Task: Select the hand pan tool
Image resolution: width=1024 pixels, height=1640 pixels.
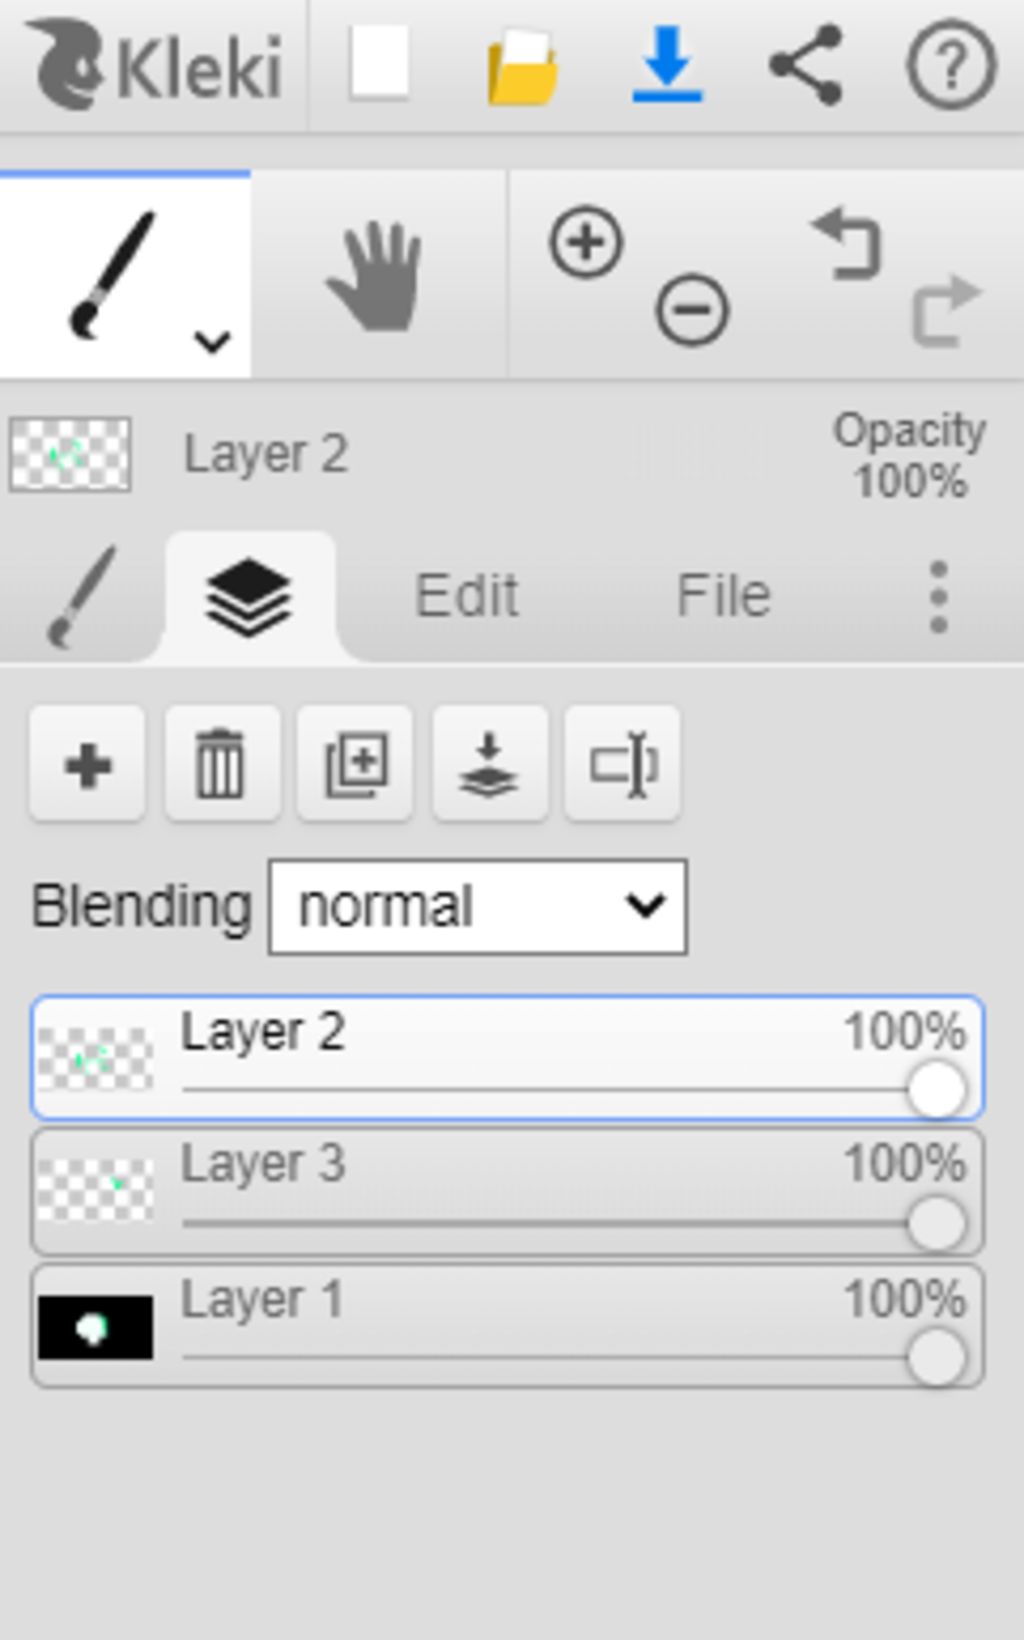Action: point(377,276)
